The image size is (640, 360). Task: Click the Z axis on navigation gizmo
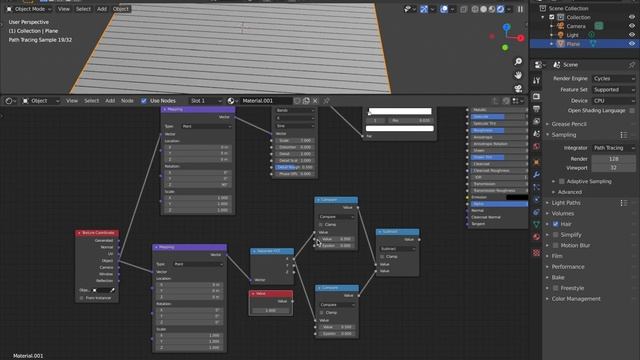coord(507,27)
